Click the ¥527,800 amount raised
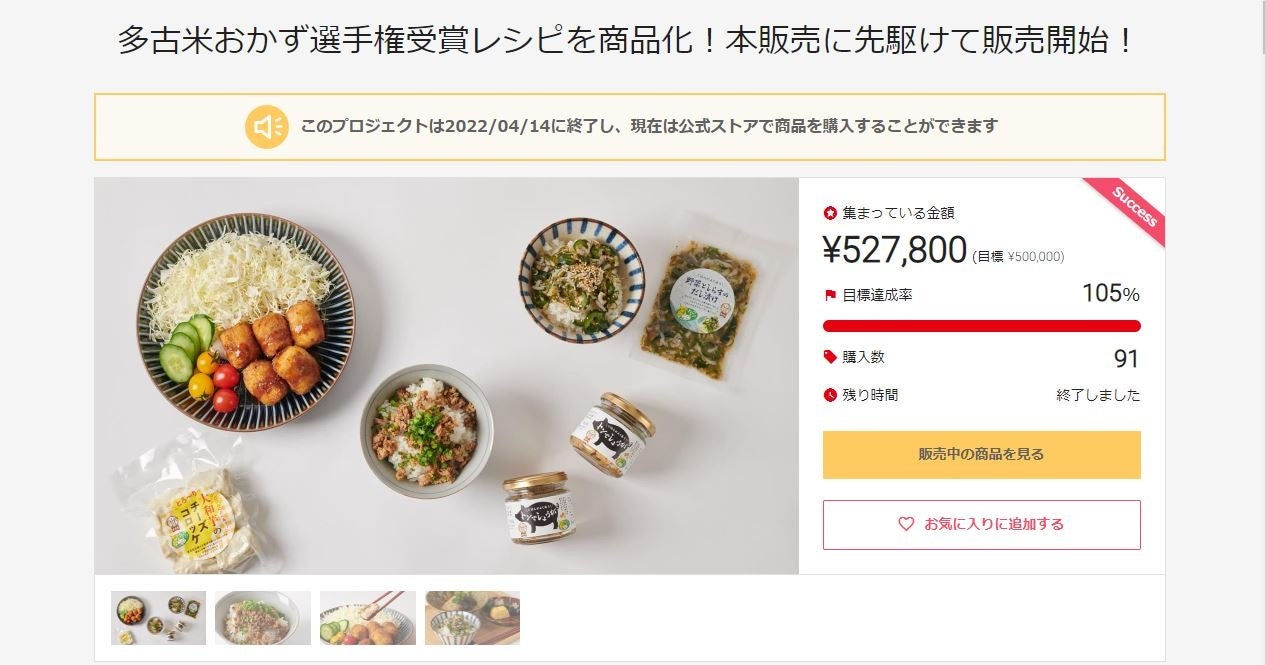1265x665 pixels. [x=895, y=250]
